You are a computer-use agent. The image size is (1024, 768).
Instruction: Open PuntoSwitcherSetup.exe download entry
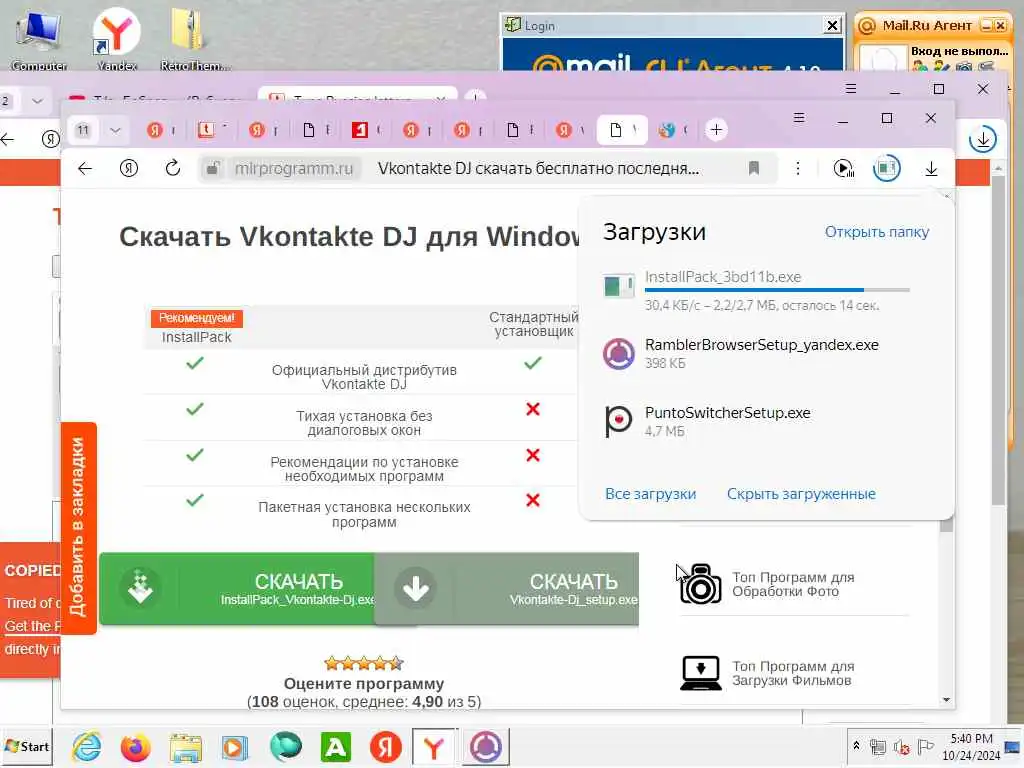(x=766, y=421)
